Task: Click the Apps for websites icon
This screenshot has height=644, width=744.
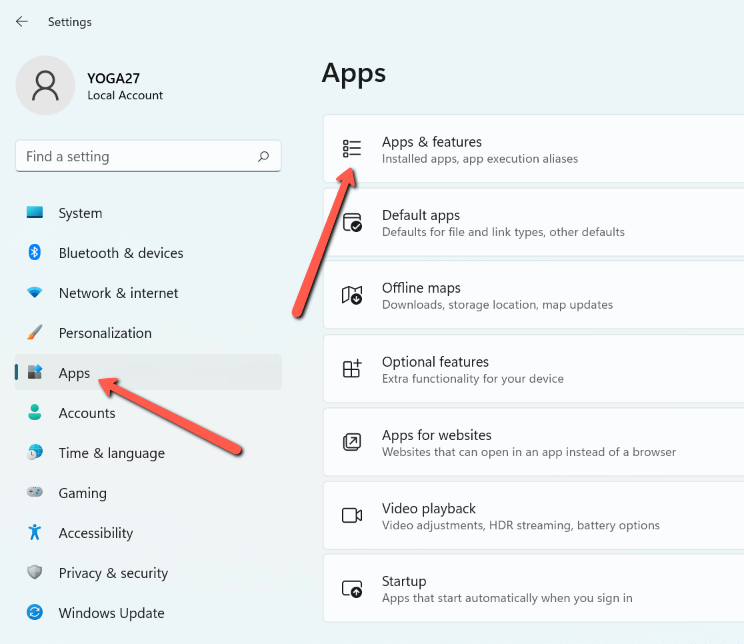Action: click(352, 442)
